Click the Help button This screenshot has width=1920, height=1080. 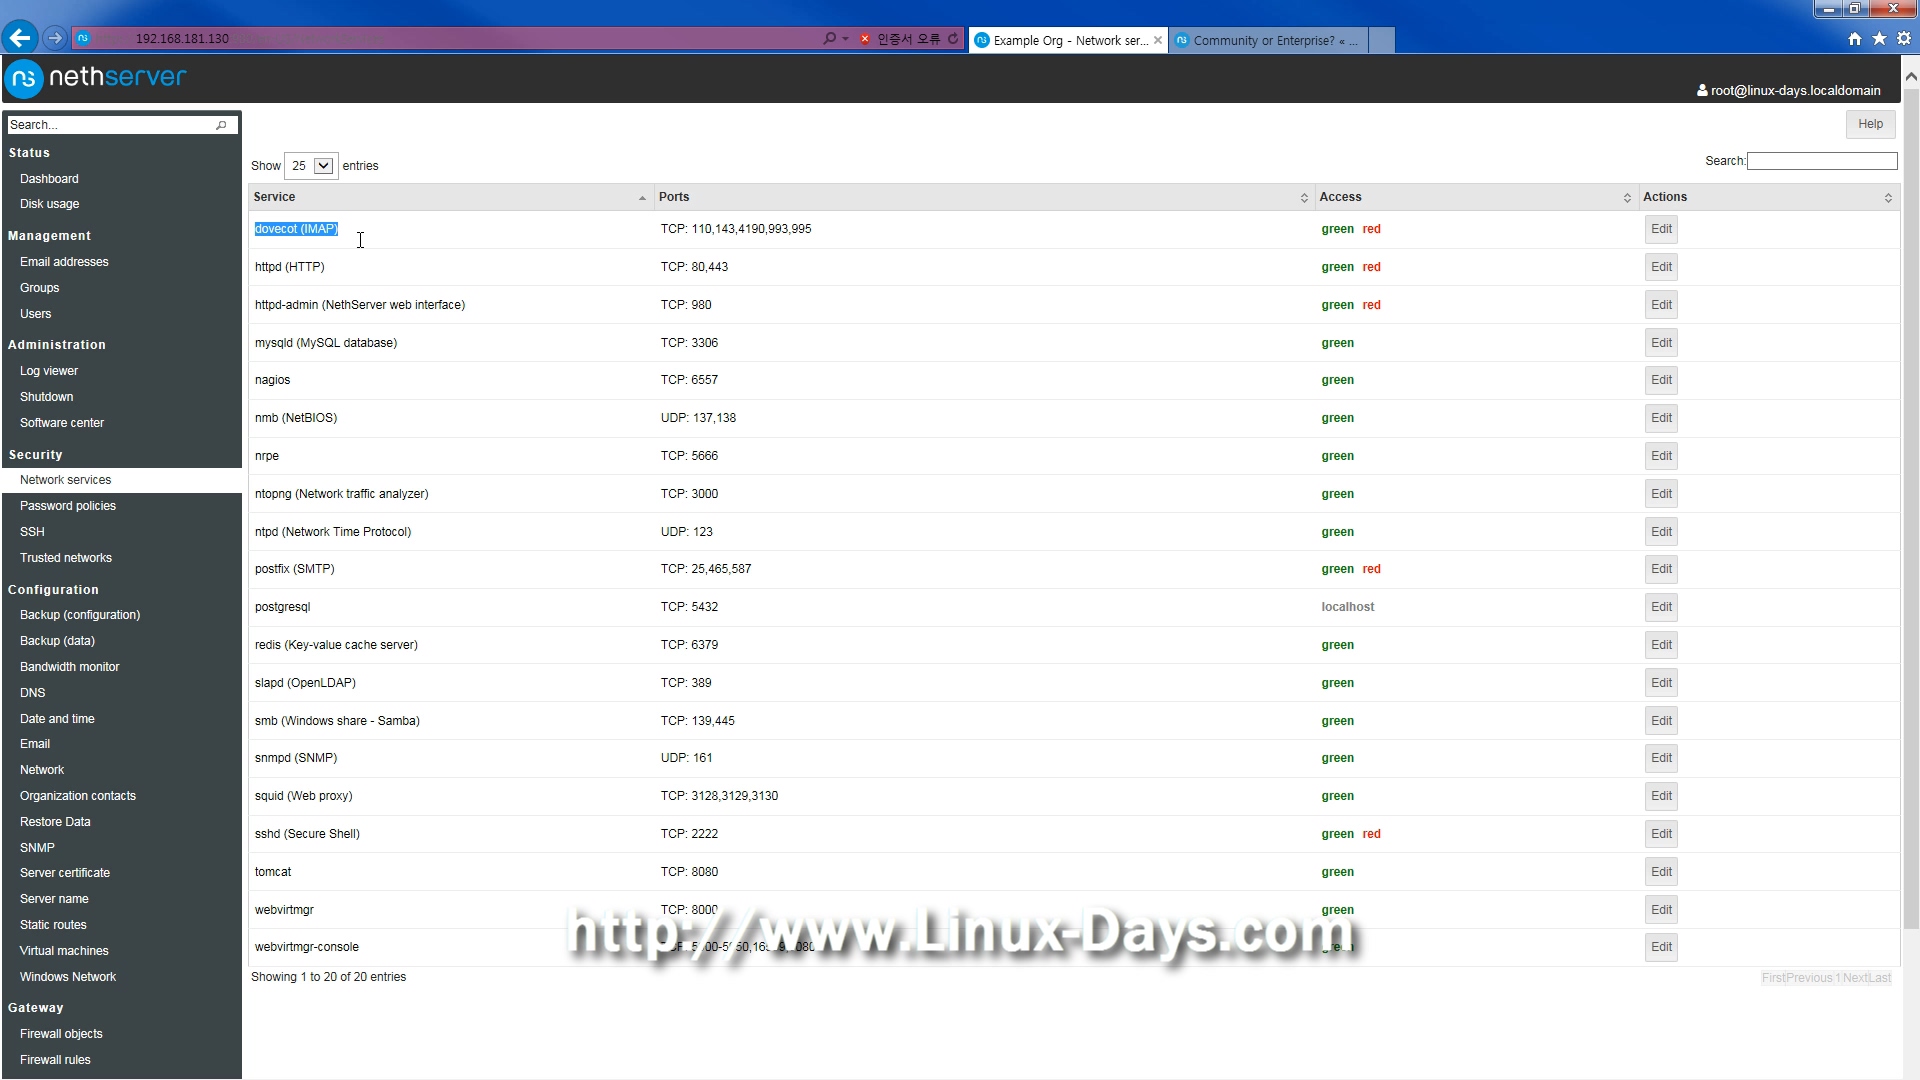1870,124
